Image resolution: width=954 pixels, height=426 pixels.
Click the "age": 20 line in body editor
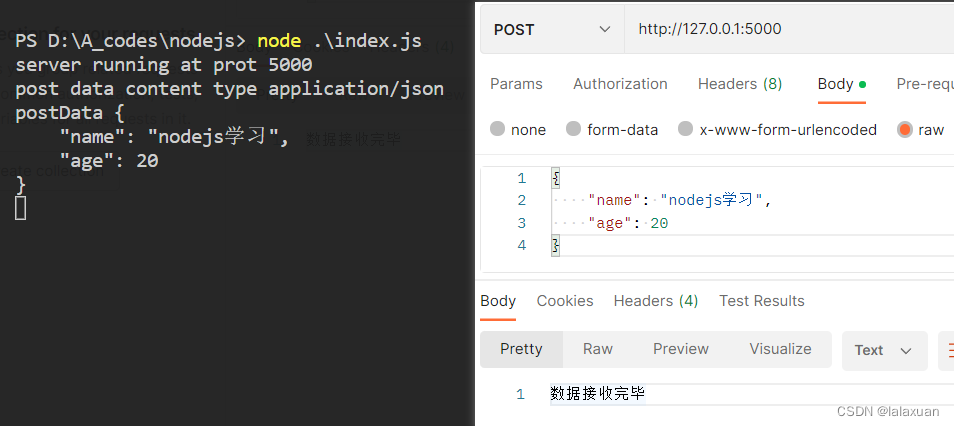628,223
